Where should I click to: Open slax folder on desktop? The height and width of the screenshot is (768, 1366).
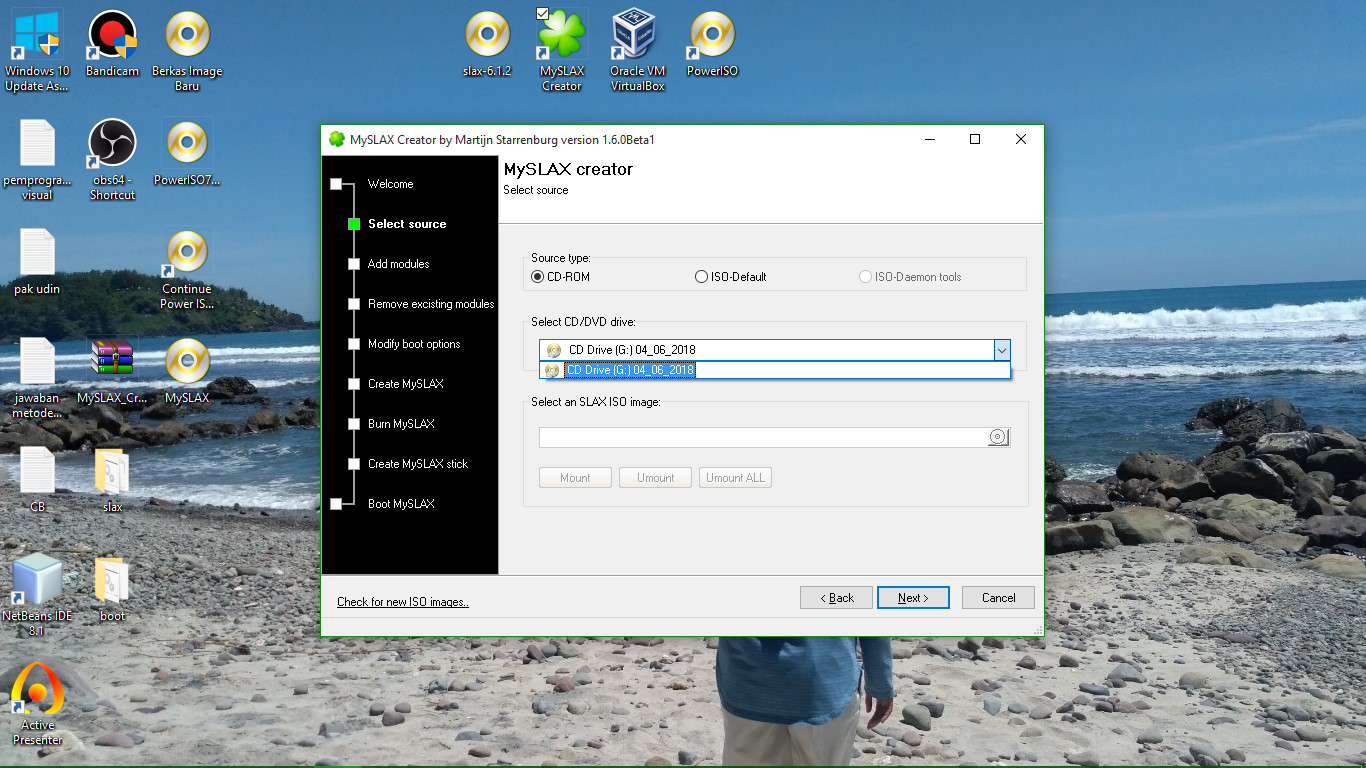112,480
